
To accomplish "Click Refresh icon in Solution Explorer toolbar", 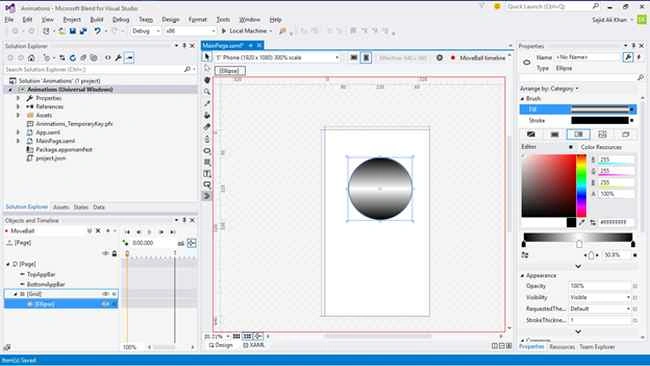I will [73, 58].
